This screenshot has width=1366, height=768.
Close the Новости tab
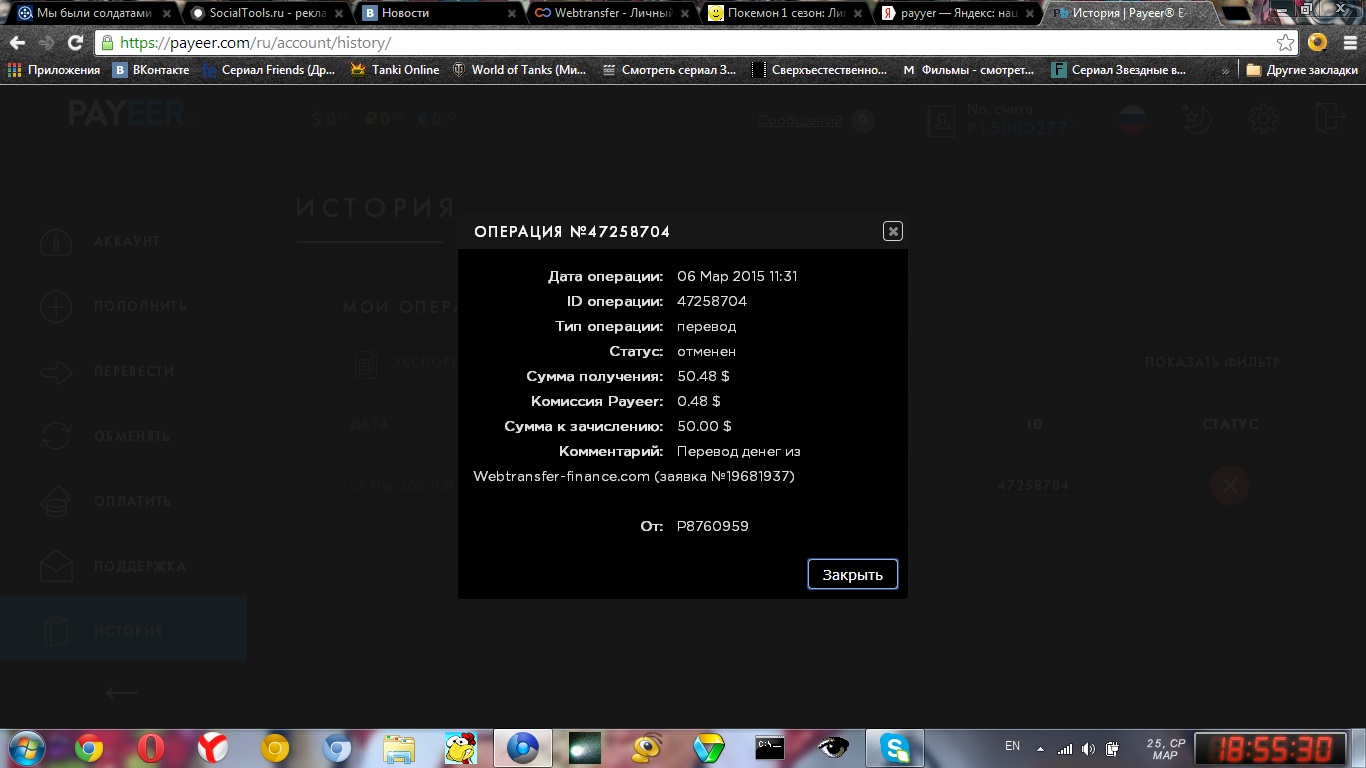(512, 13)
